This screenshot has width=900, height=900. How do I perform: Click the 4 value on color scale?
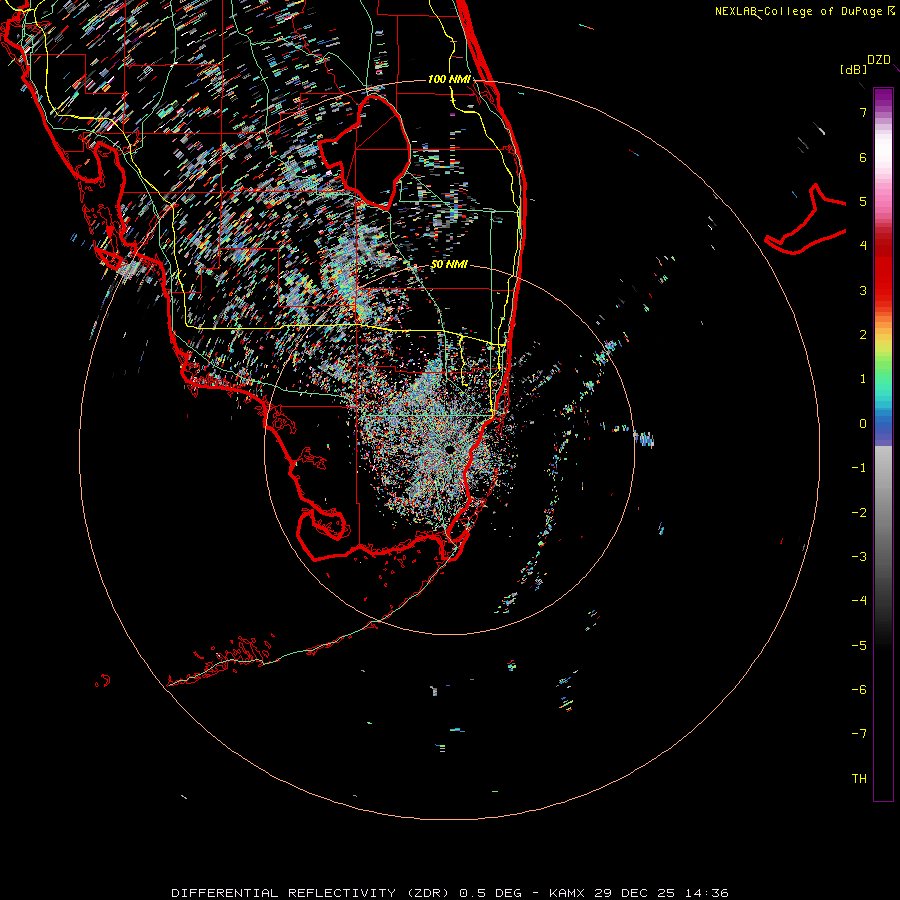863,246
